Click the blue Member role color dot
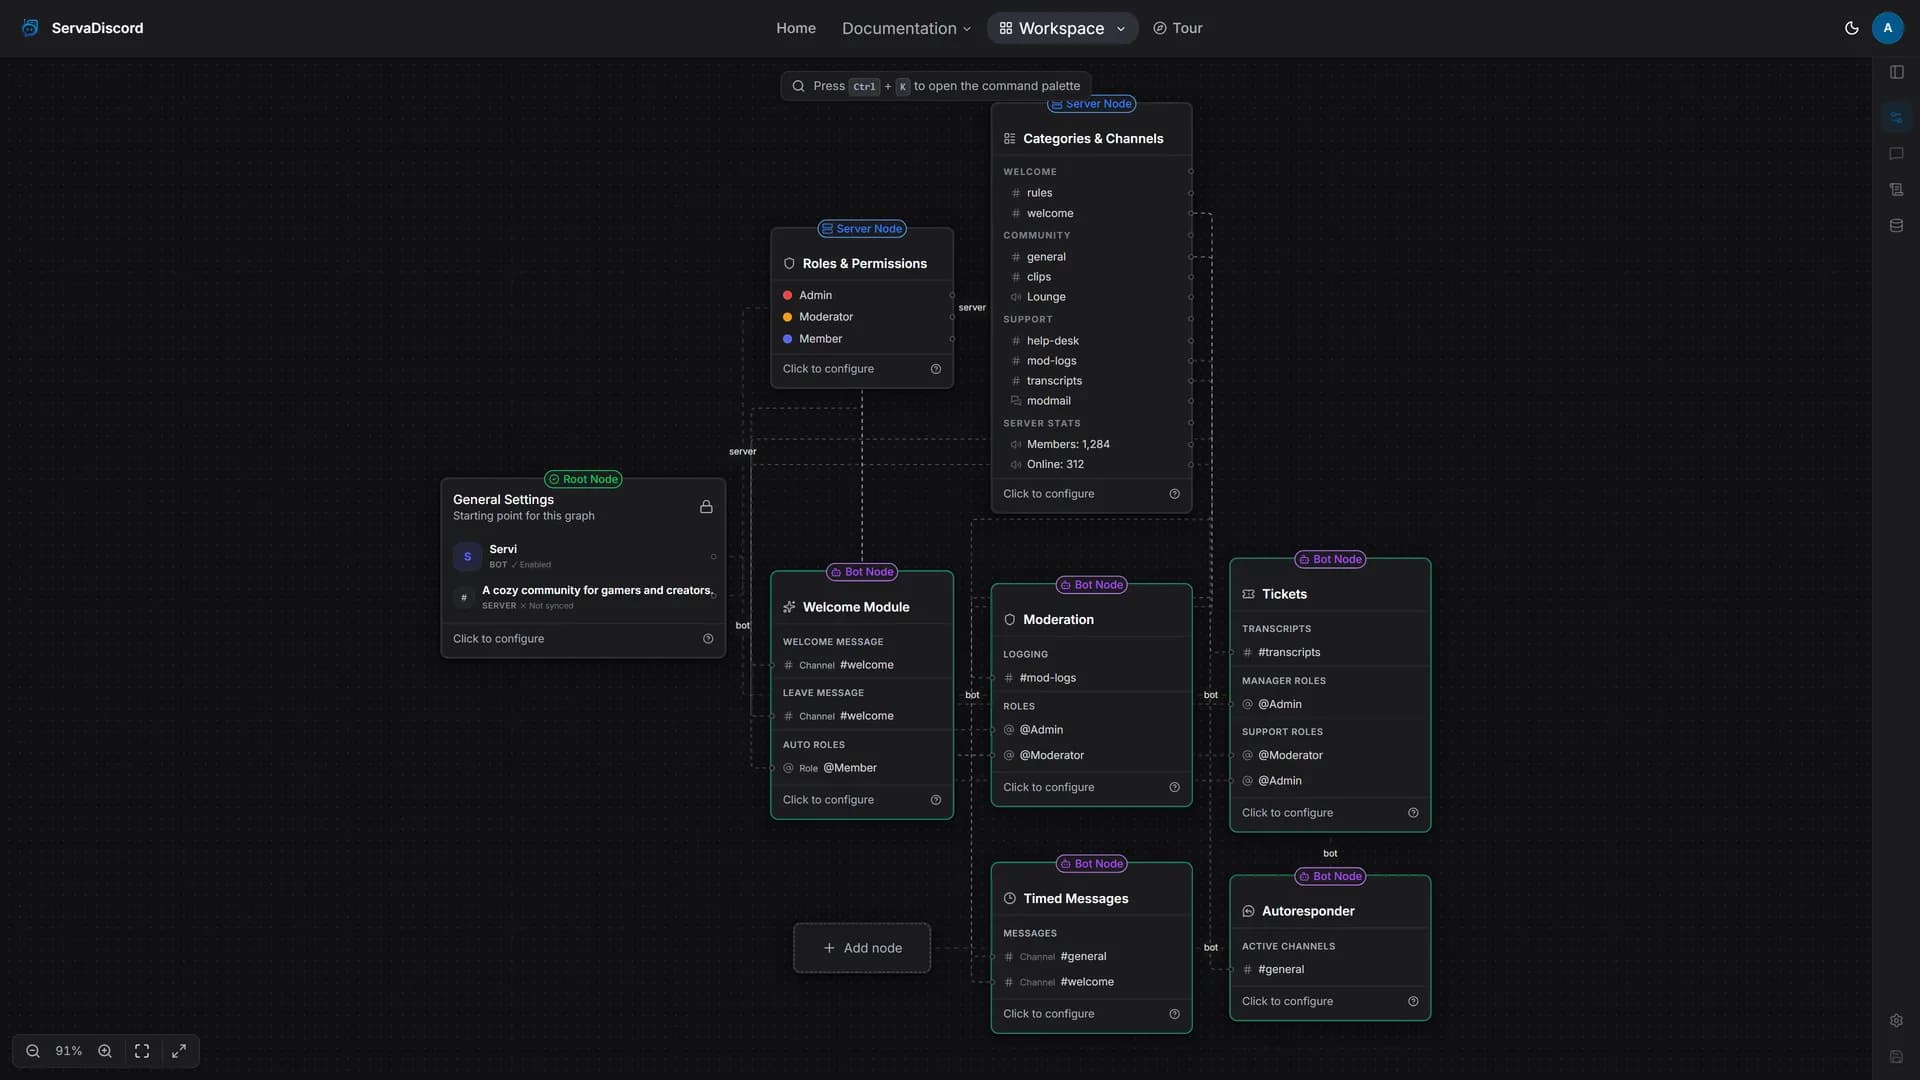Screen dimensions: 1920x1080 [787, 339]
